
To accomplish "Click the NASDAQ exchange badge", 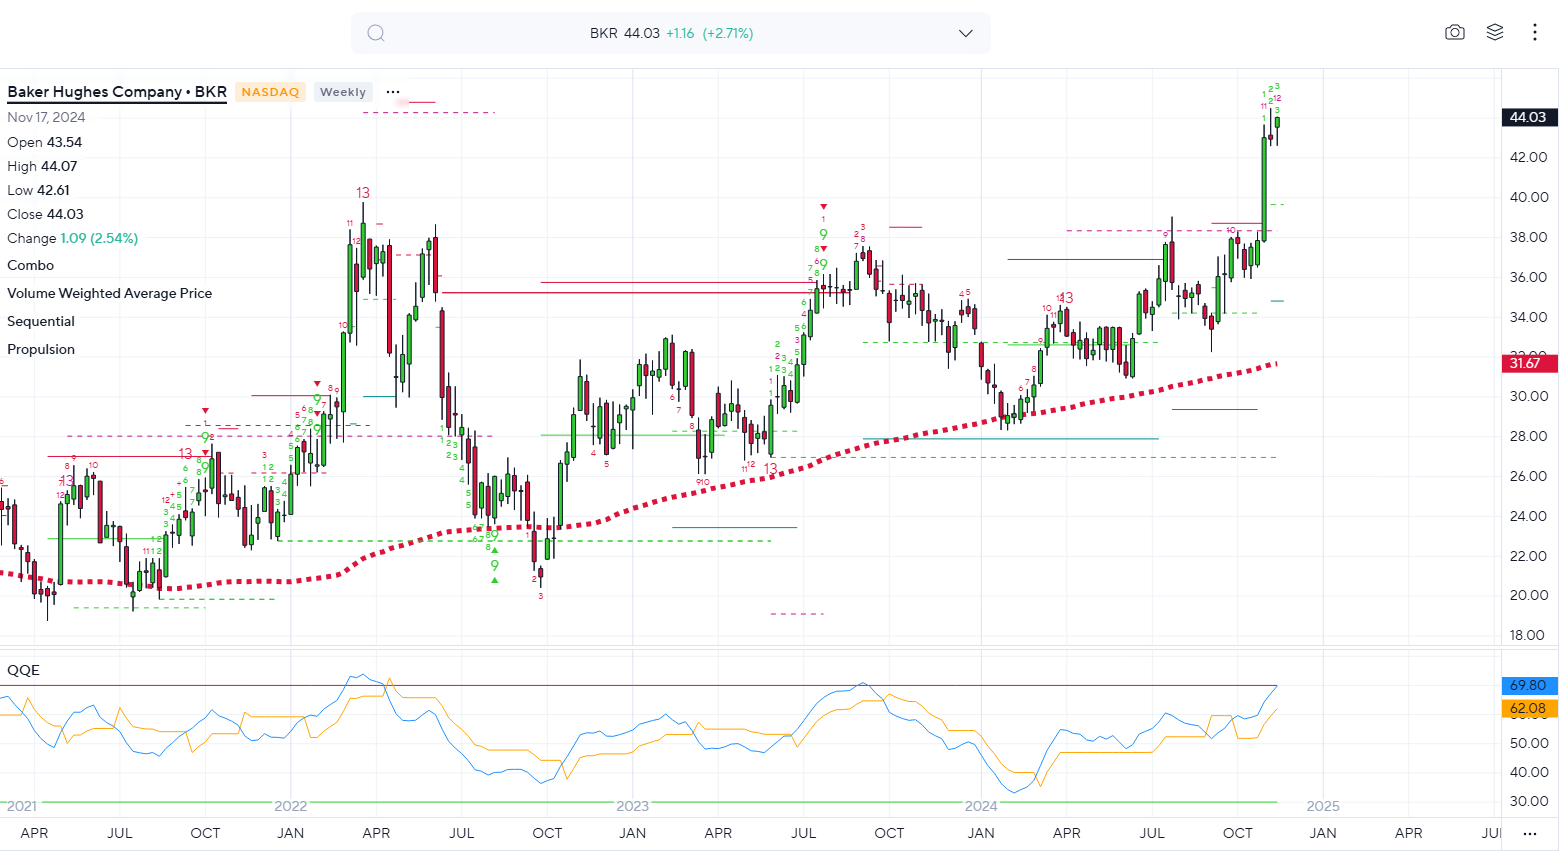I will [x=270, y=92].
